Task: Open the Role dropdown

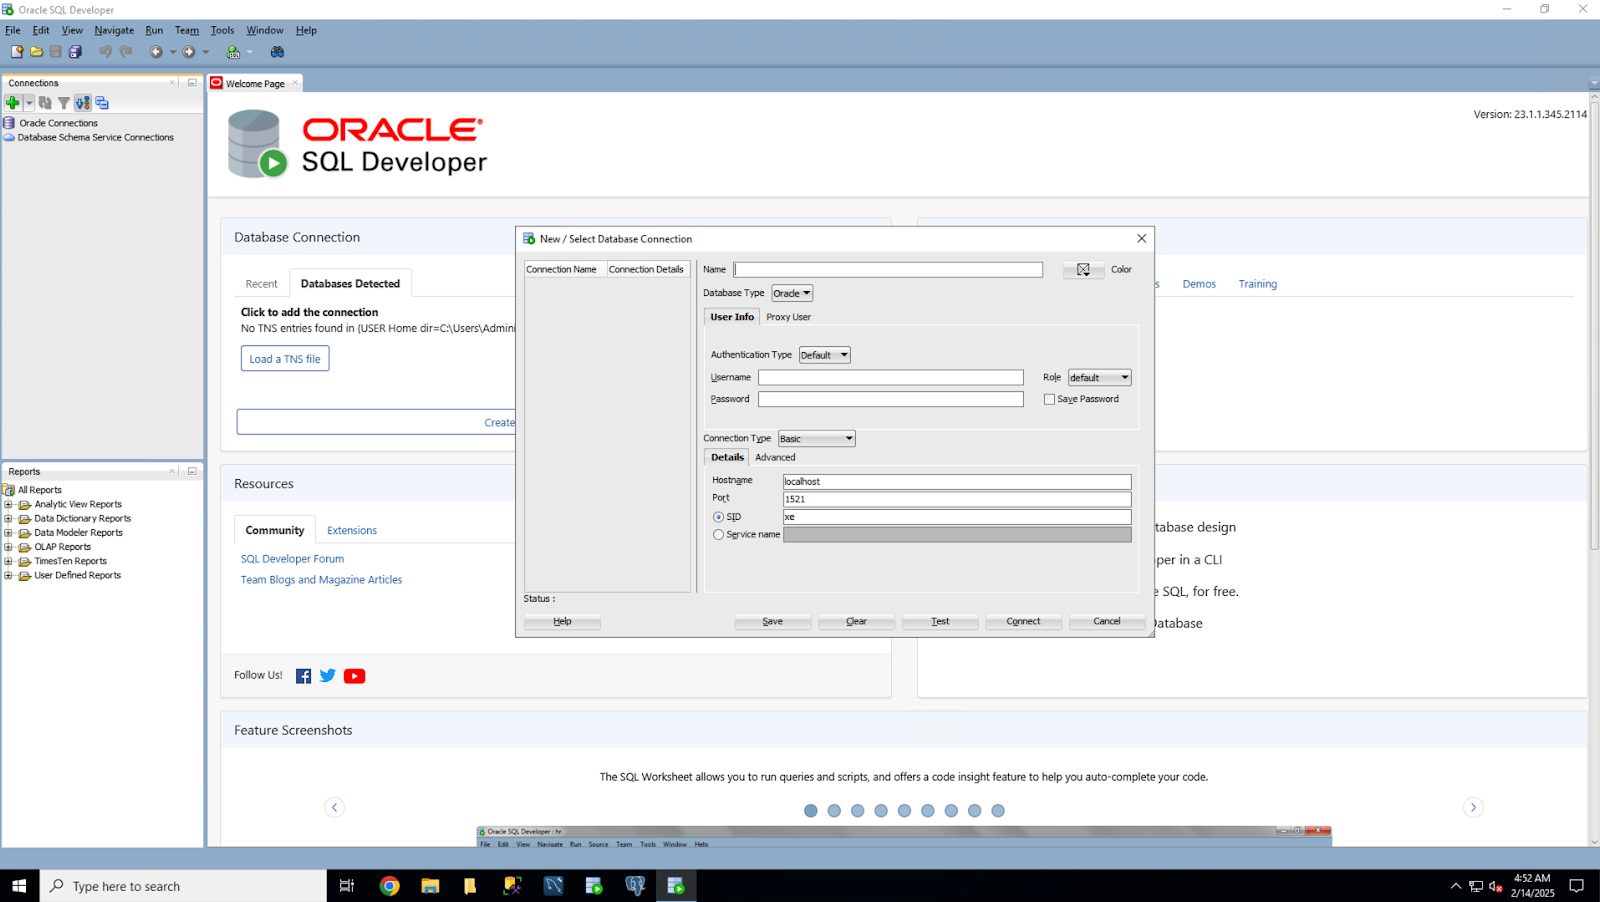Action: 1100,377
